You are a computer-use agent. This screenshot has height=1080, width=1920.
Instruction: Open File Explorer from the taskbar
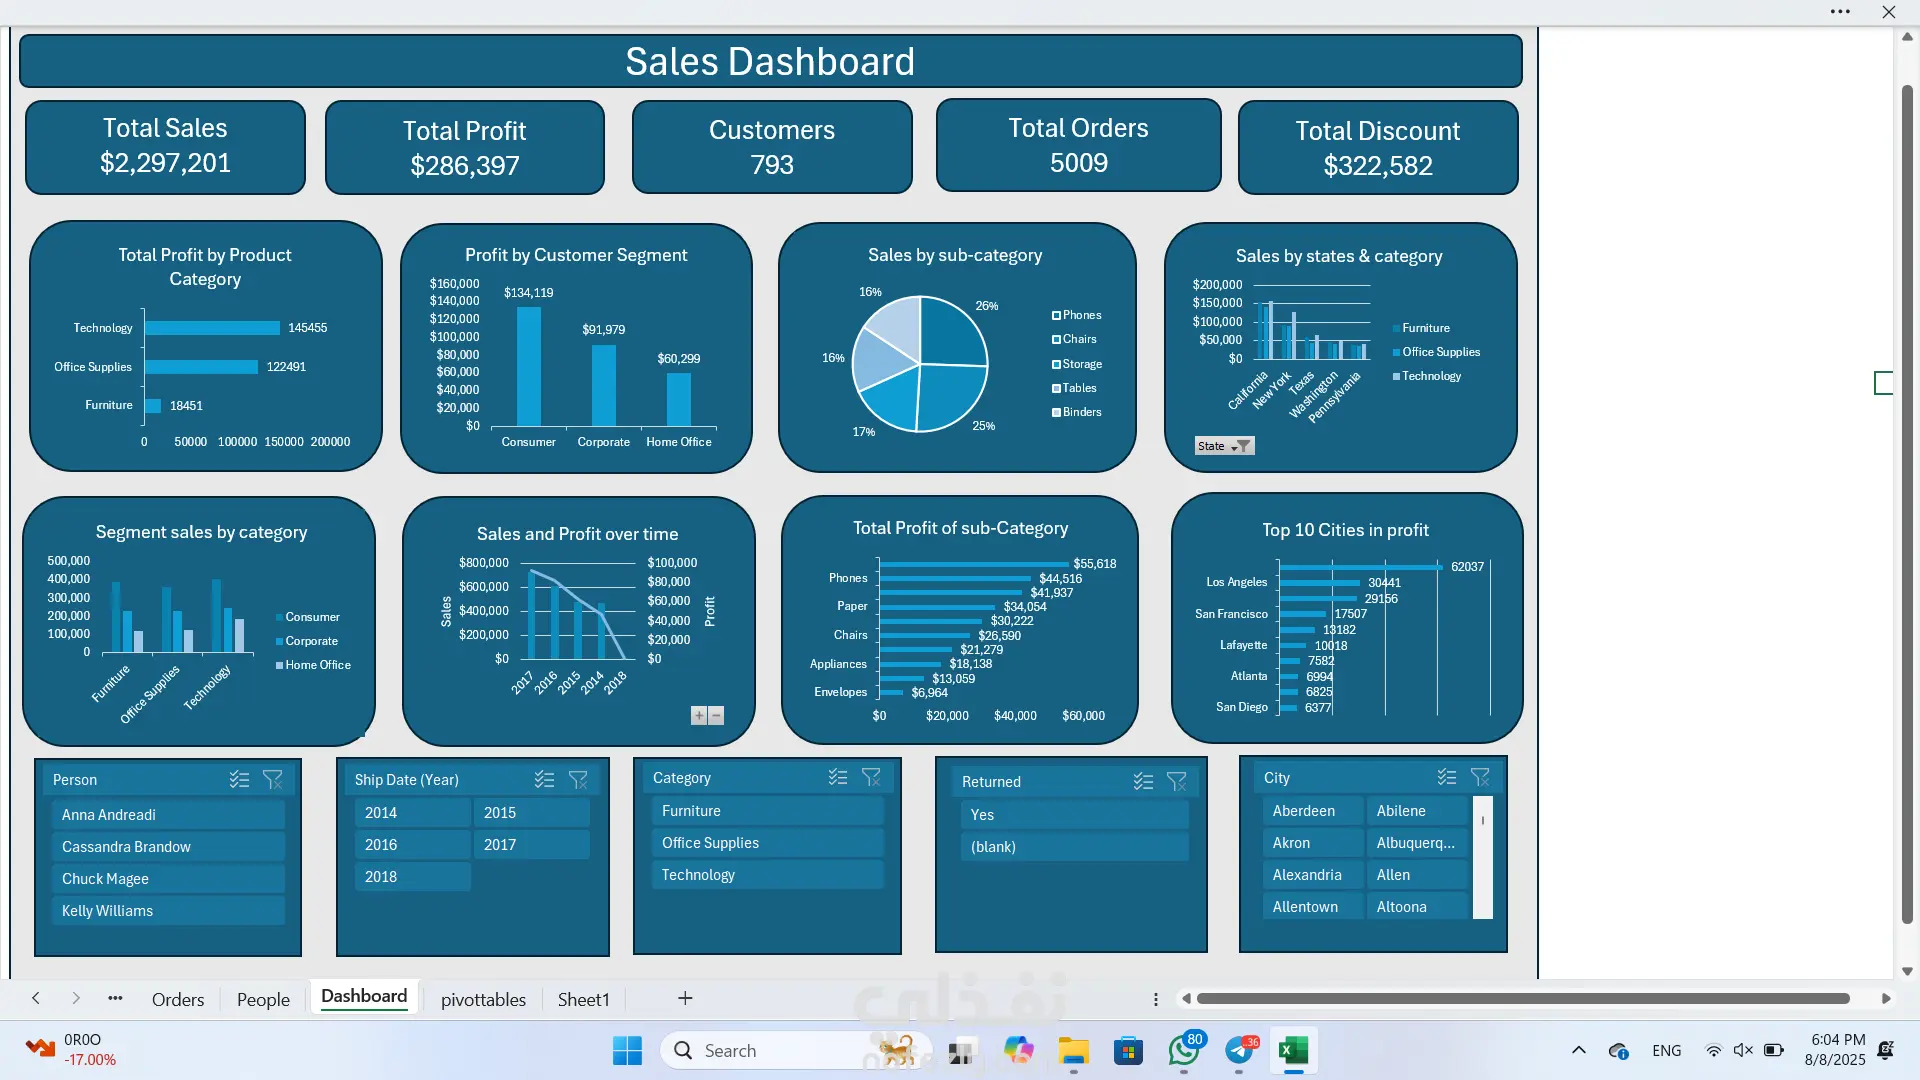tap(1074, 1051)
